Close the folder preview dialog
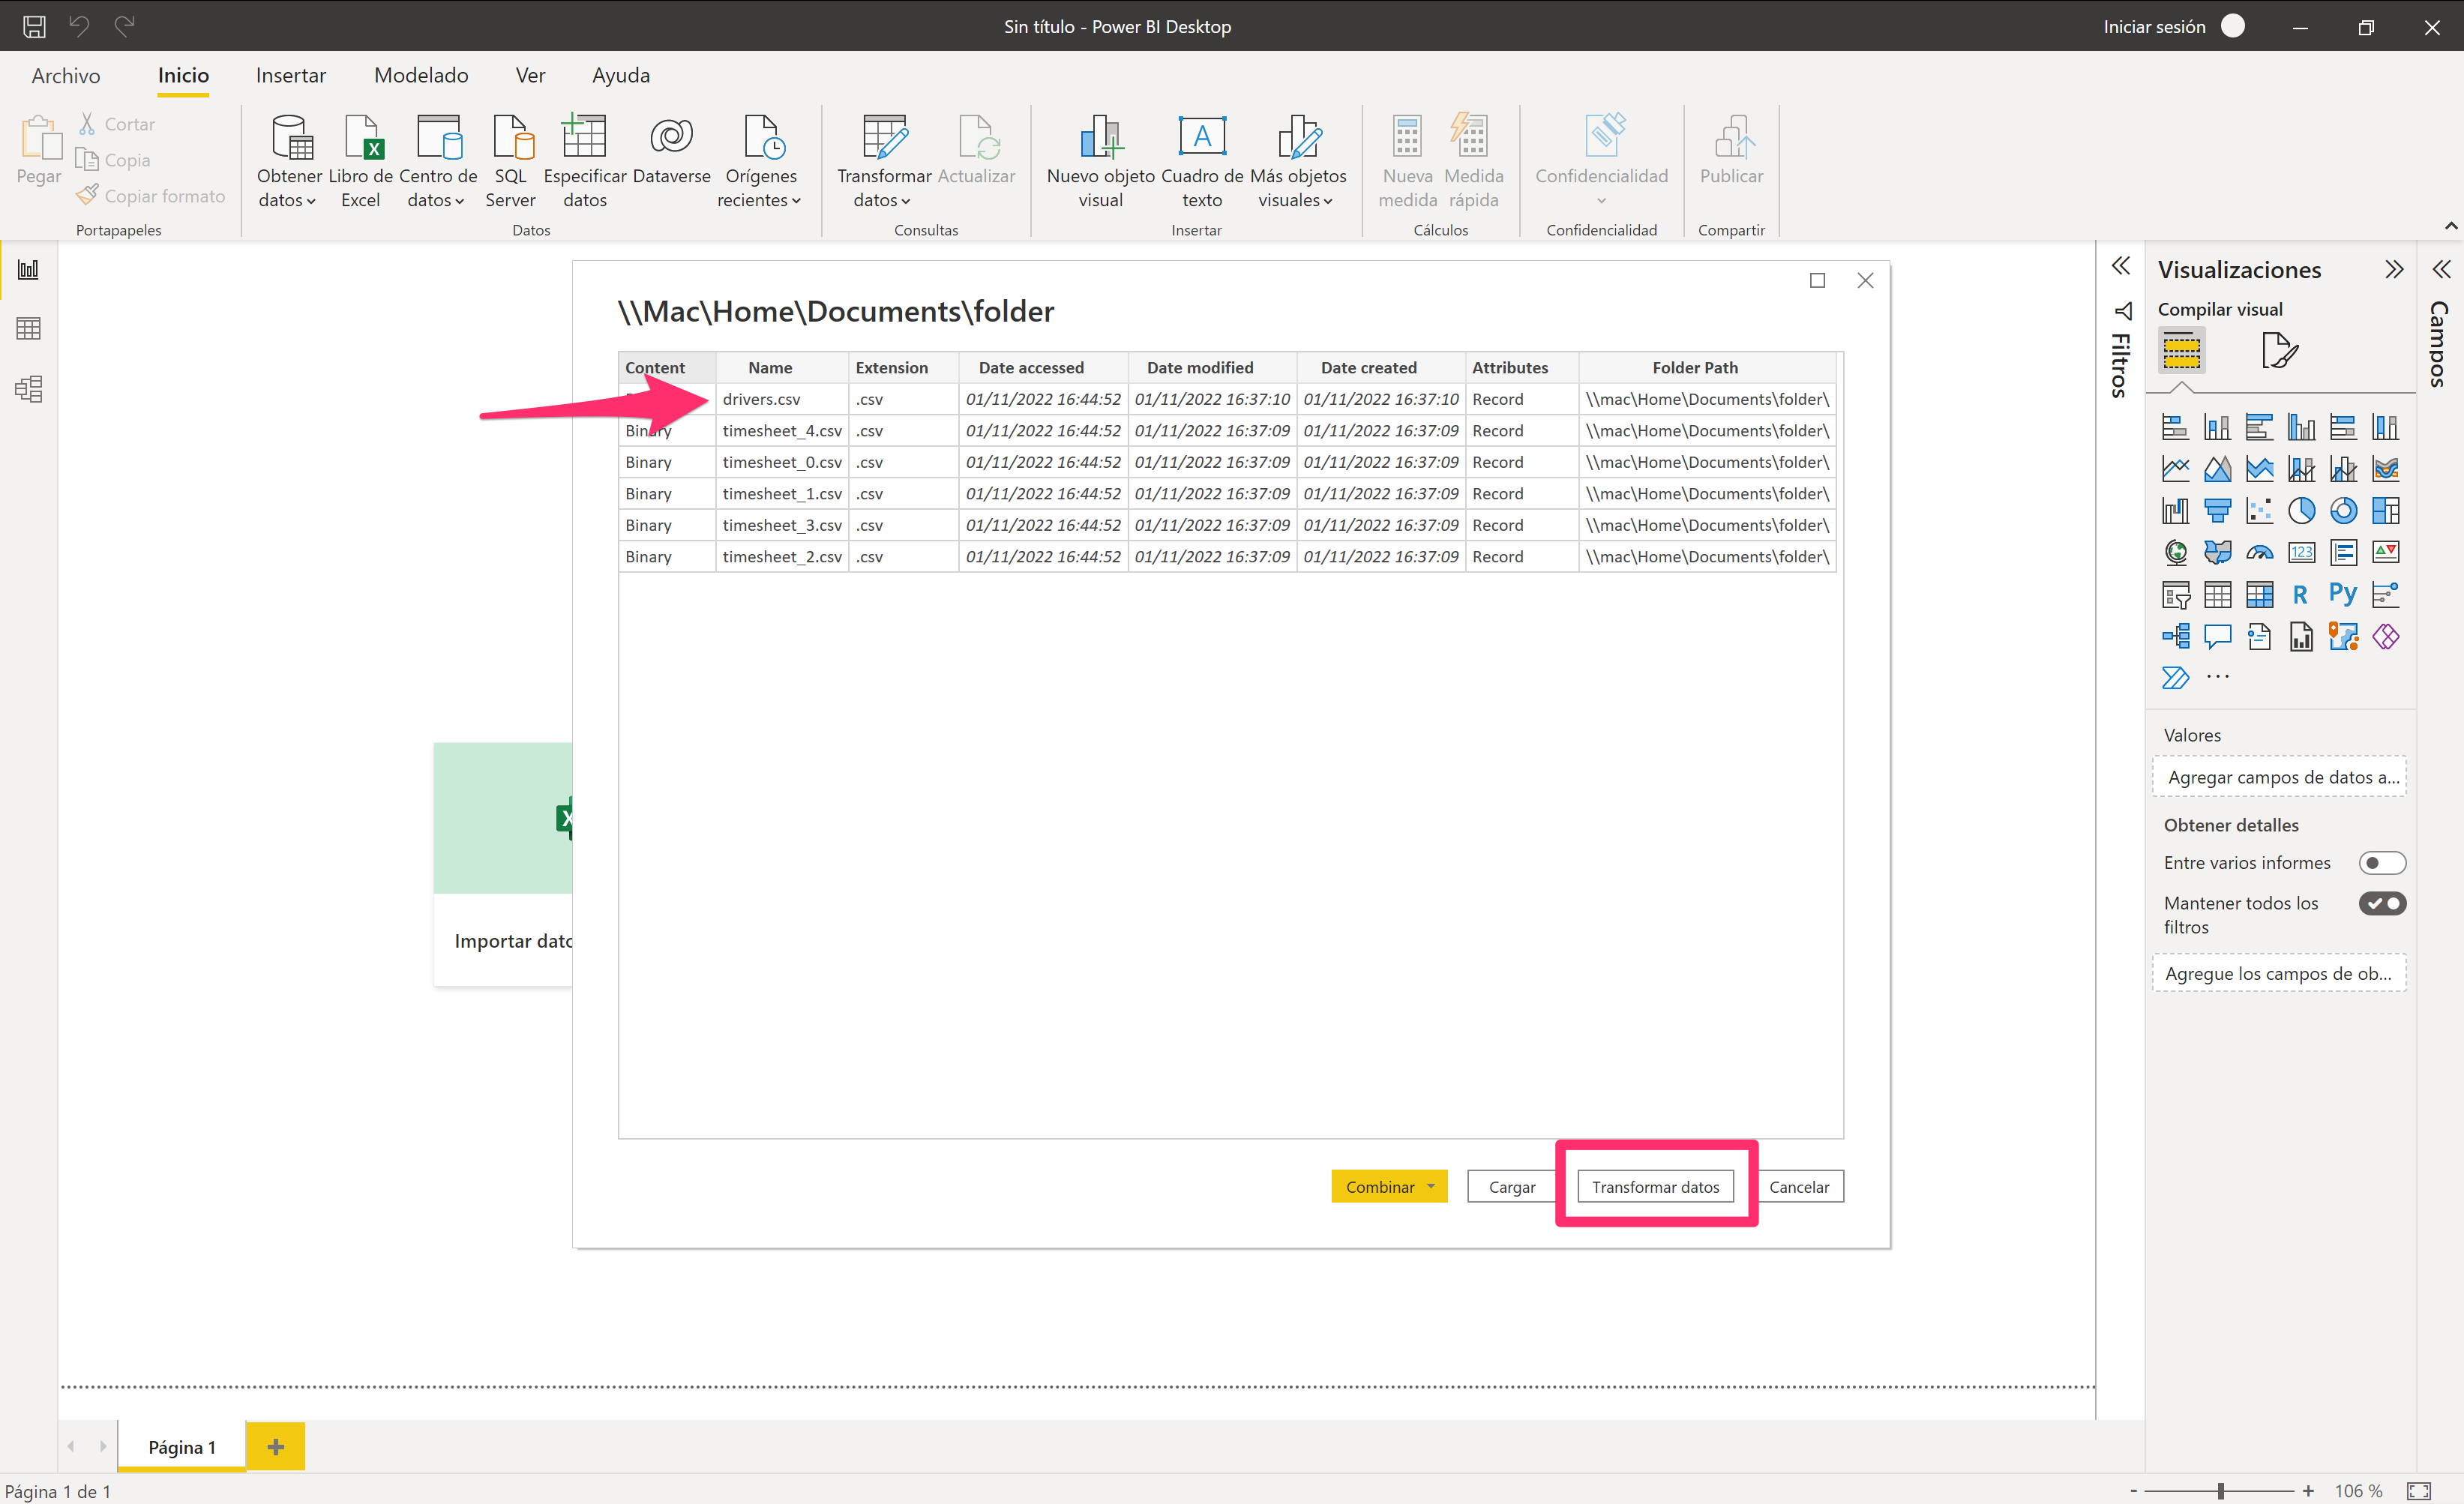Screen dimensions: 2464x1504 tap(1865, 280)
